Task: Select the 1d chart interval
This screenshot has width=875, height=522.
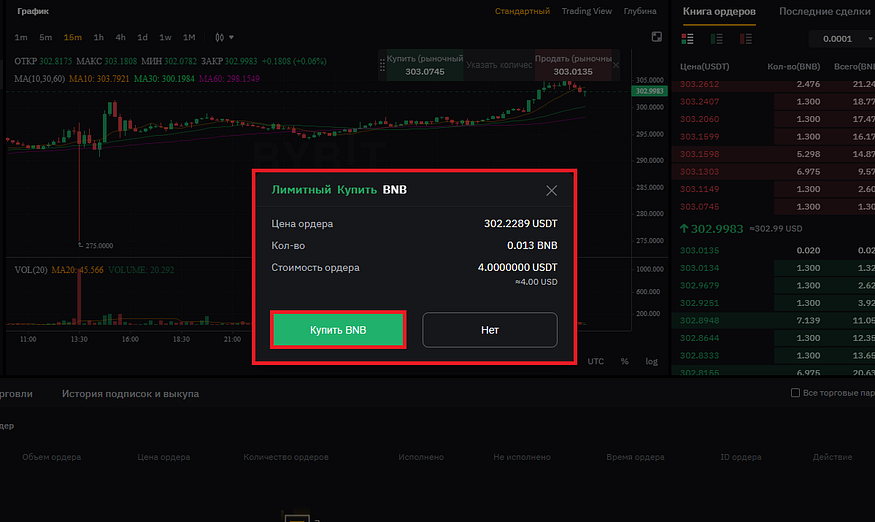Action: (143, 37)
